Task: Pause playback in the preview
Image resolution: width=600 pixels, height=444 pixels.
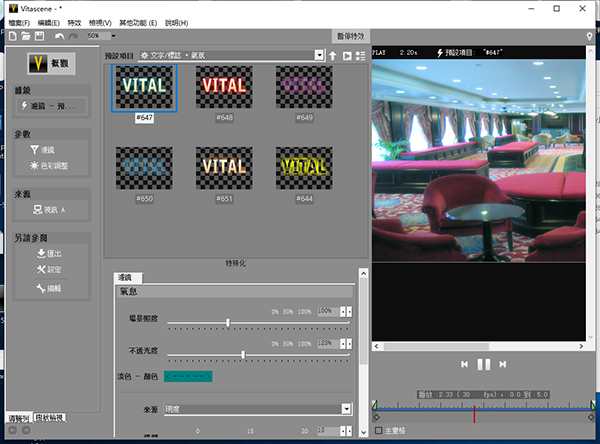Action: click(x=483, y=365)
